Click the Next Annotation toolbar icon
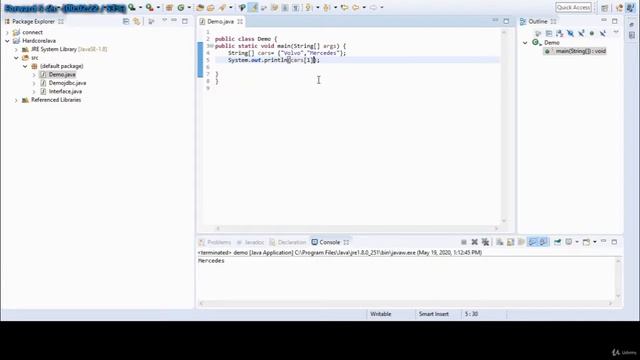The image size is (640, 360). click(308, 7)
